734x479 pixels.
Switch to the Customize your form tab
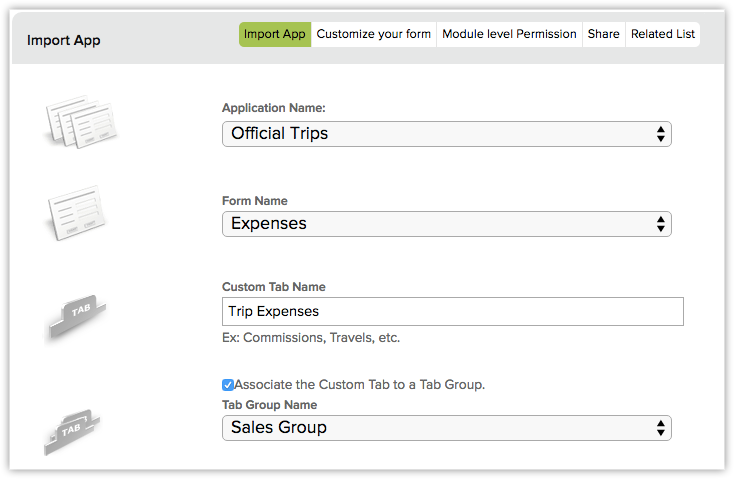point(374,34)
